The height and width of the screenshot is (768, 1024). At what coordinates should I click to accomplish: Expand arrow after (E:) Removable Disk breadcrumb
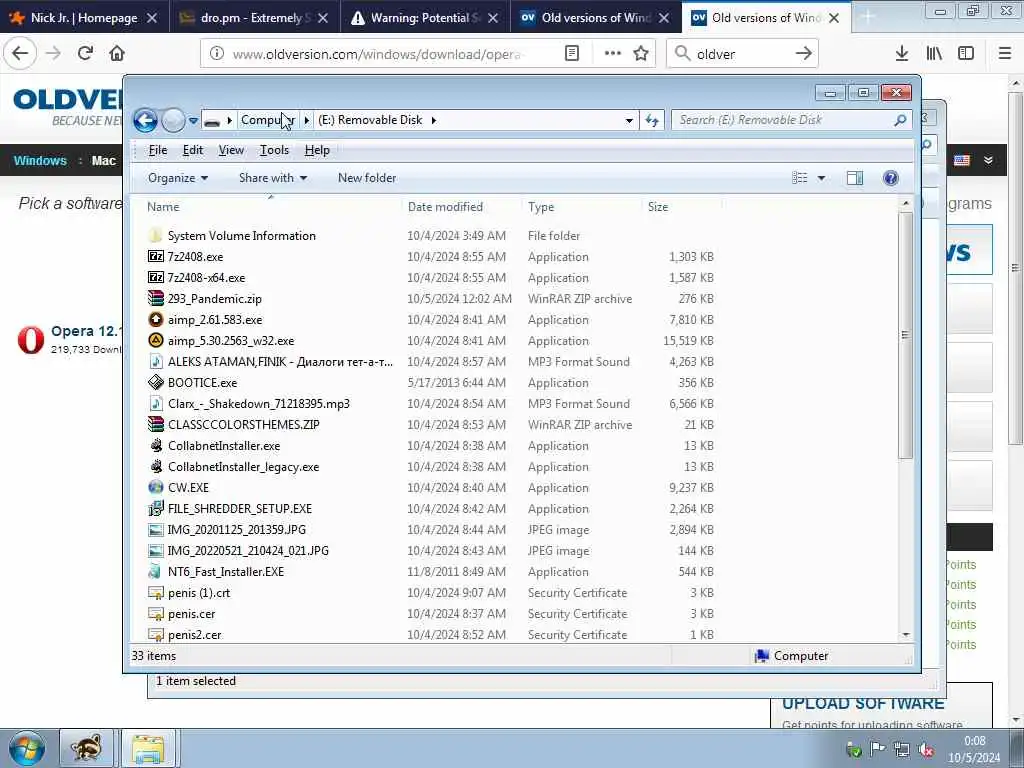tap(434, 120)
